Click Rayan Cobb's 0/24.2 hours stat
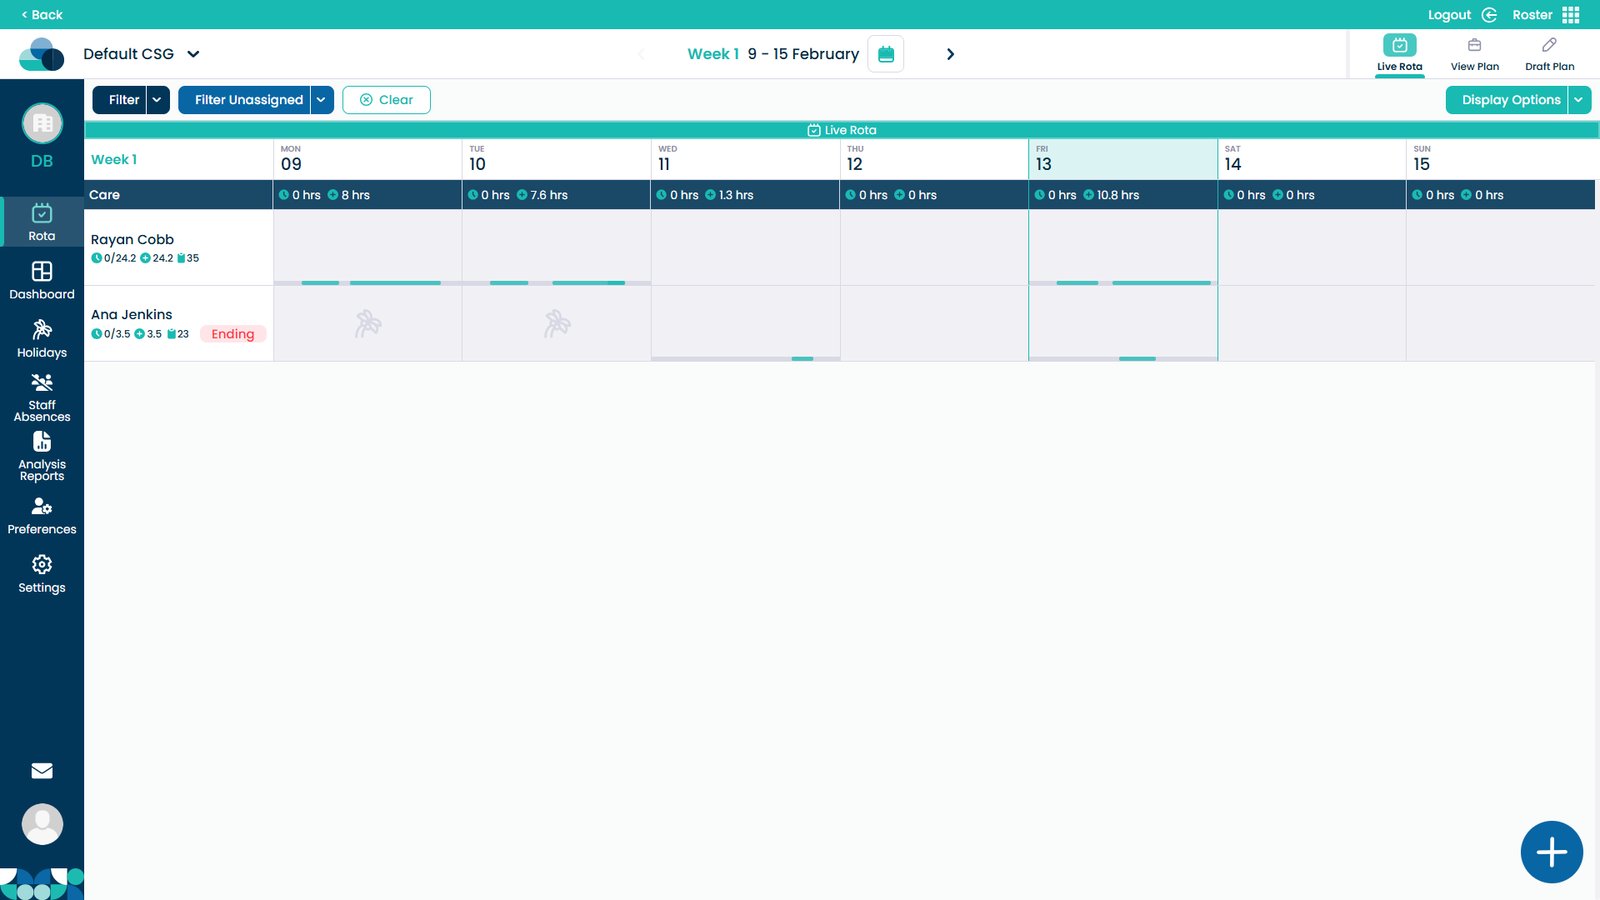1600x900 pixels. 114,258
